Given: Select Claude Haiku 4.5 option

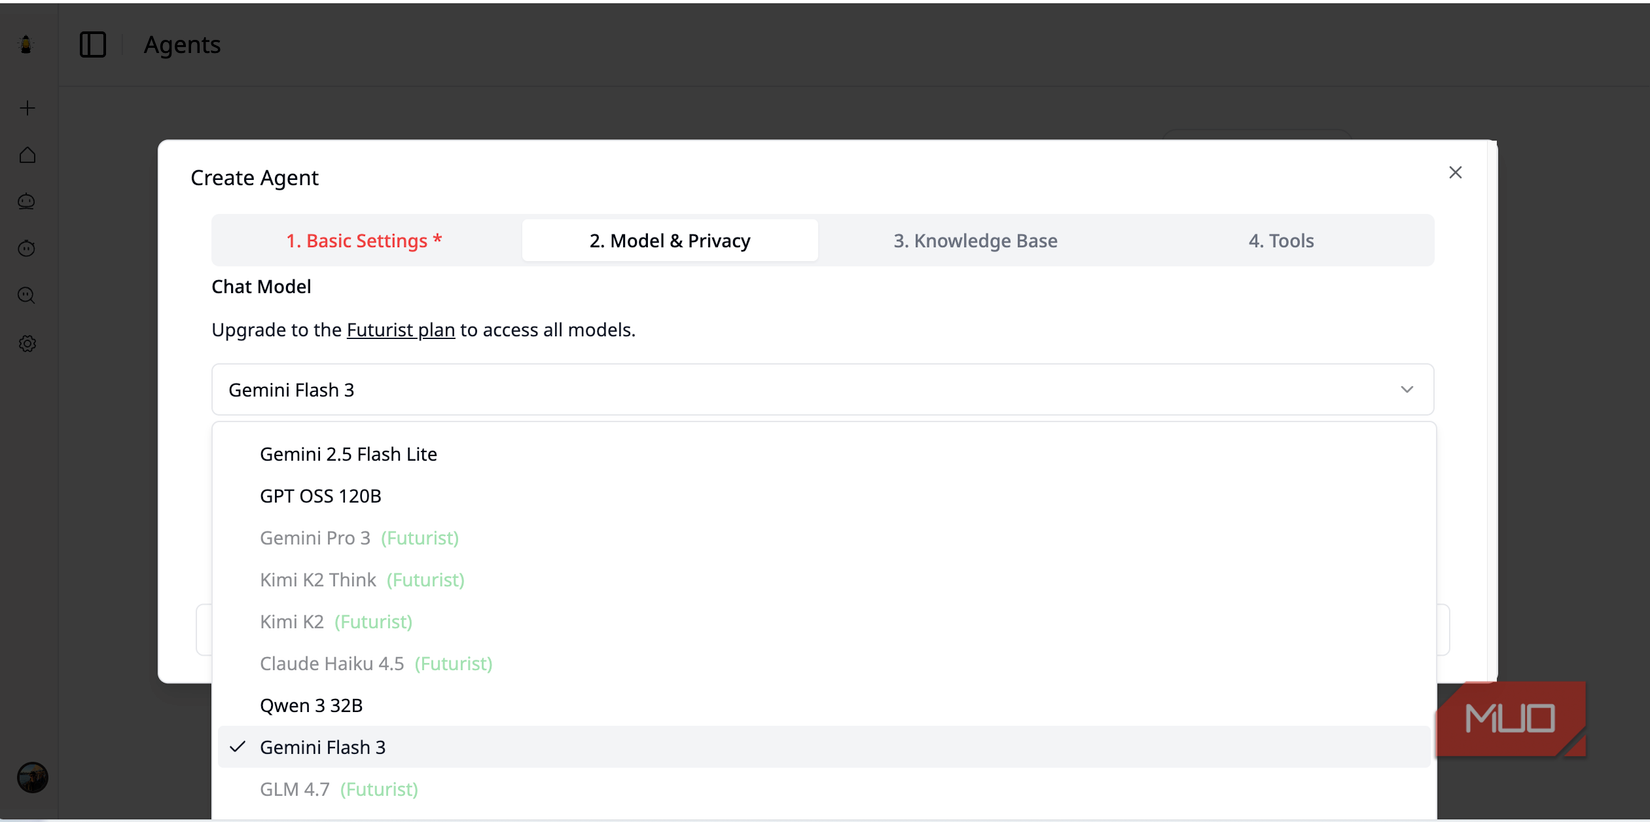Looking at the screenshot, I should pos(823,664).
